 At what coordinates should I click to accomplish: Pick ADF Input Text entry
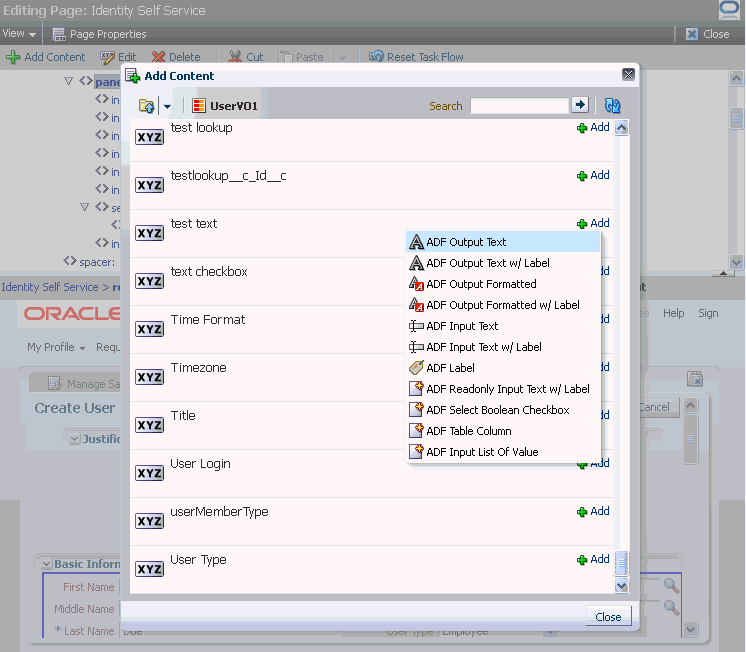point(503,326)
